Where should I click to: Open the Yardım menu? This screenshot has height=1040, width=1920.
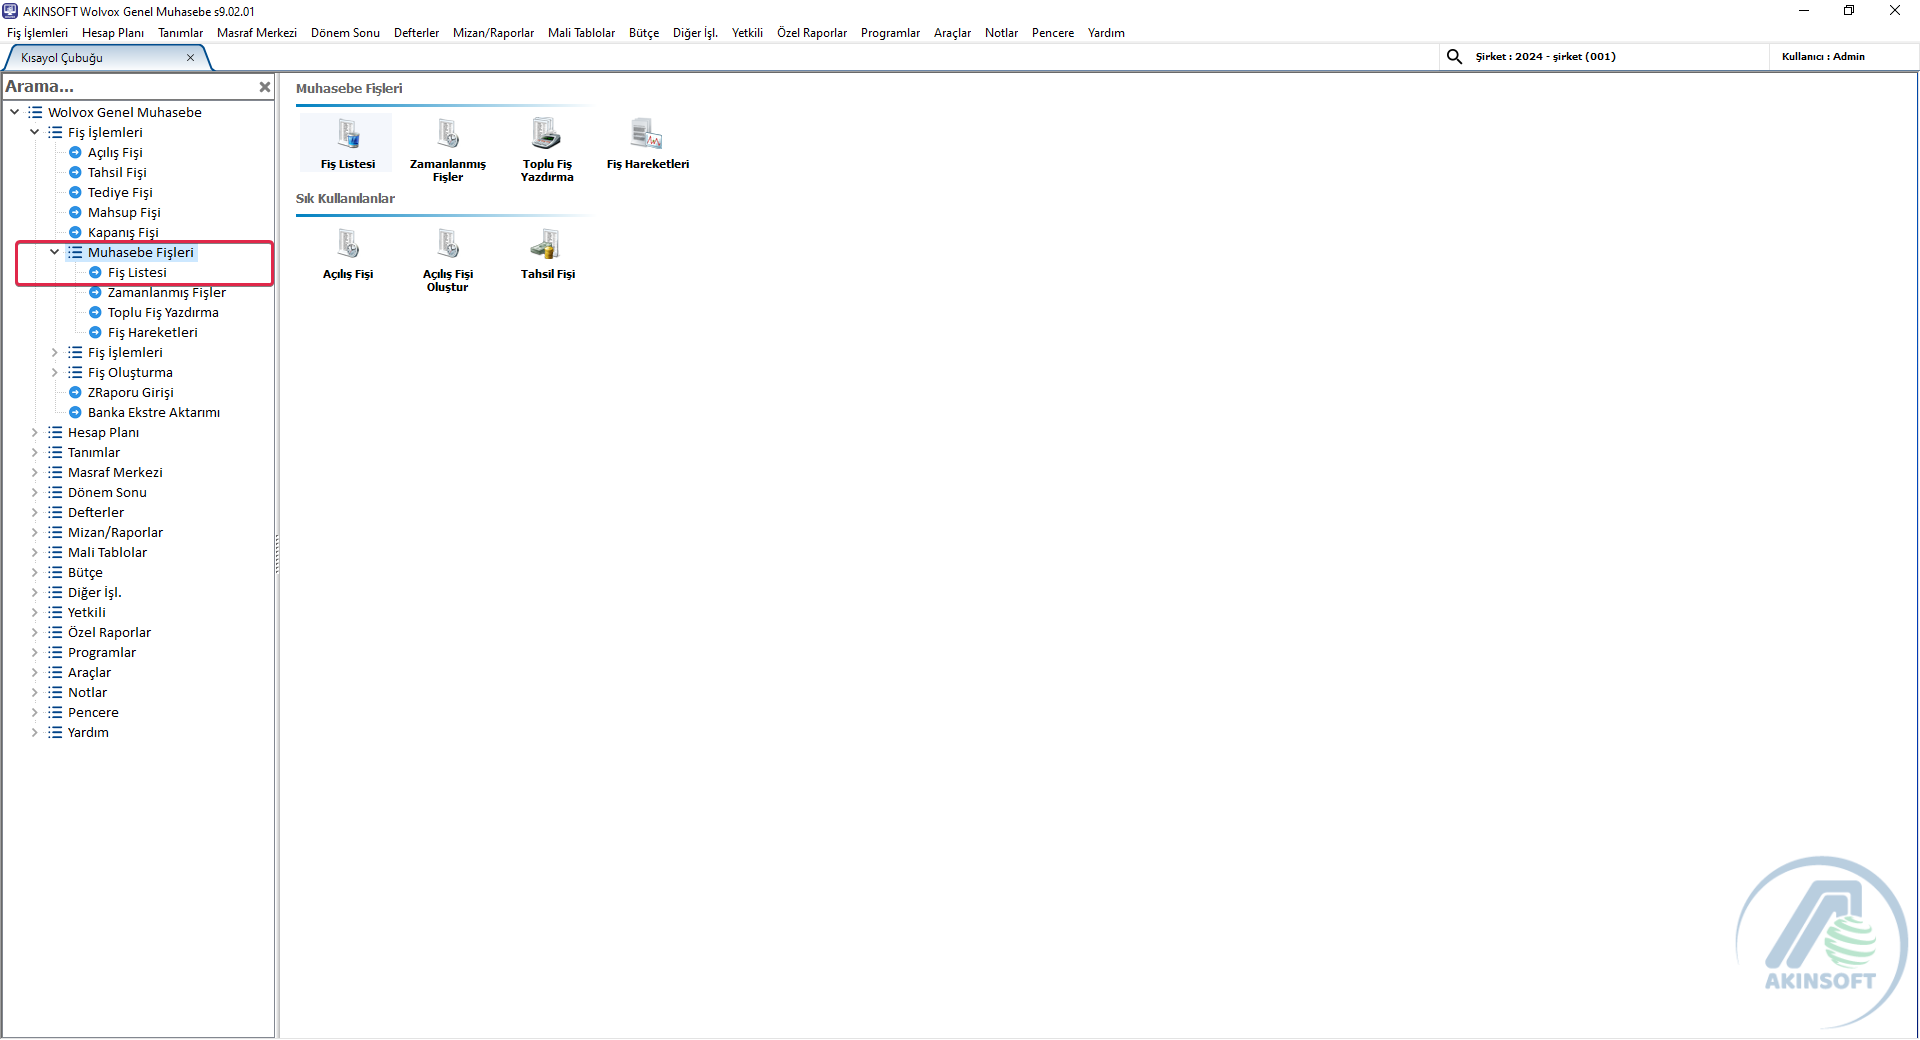coord(1106,33)
